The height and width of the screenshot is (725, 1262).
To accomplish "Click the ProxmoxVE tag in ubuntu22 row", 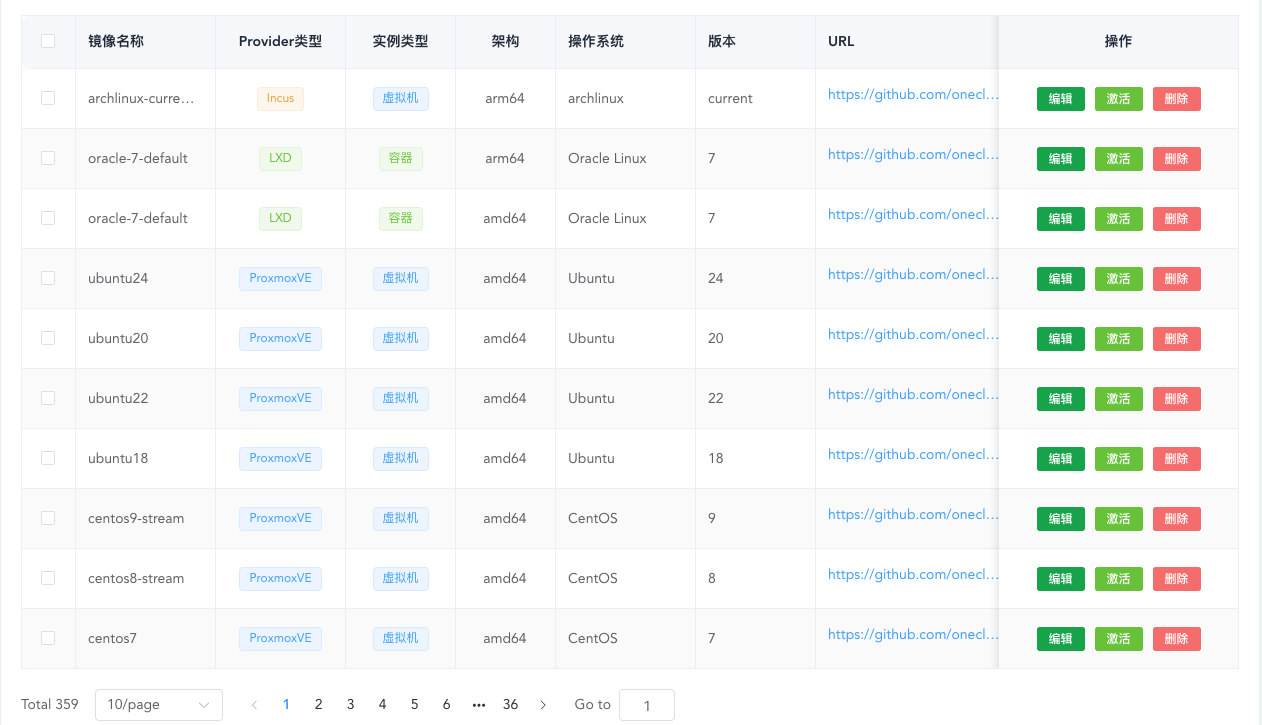I will click(280, 398).
